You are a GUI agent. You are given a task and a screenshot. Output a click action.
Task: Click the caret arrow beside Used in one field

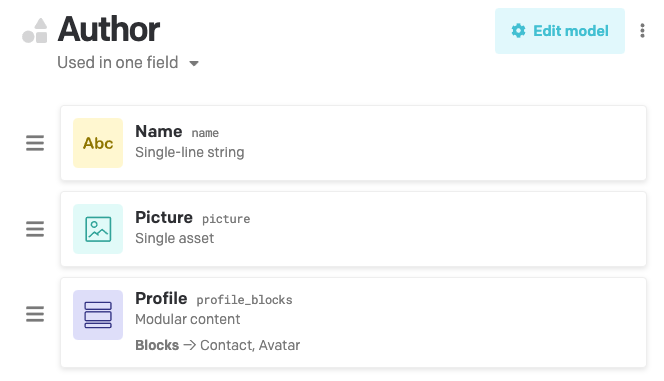(x=194, y=64)
